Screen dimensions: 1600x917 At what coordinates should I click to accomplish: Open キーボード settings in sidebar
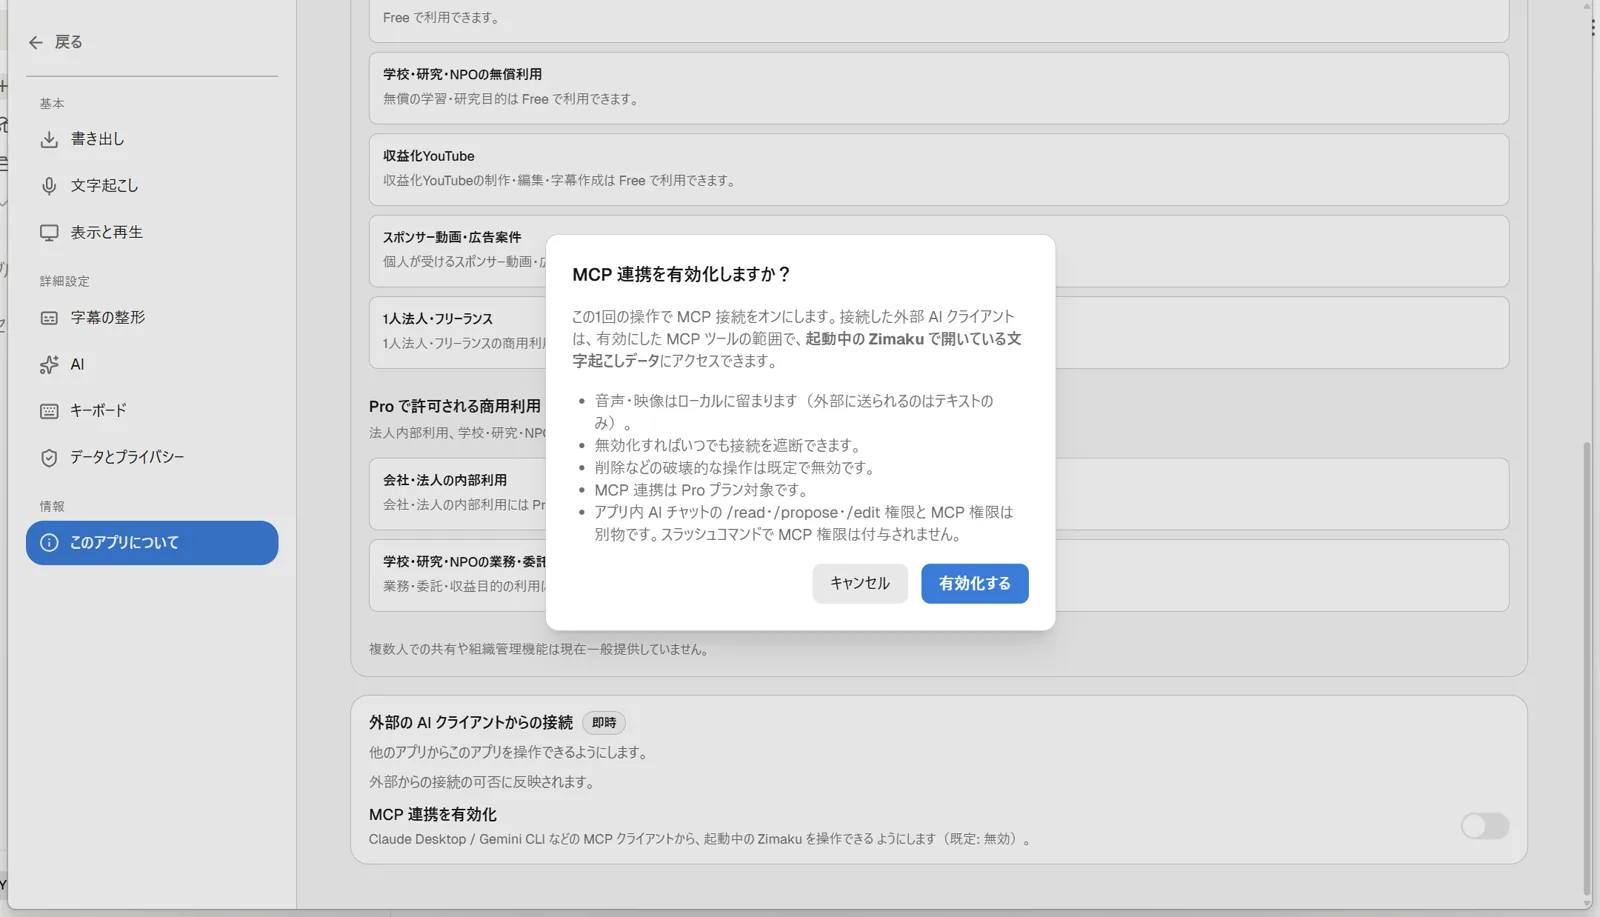pos(152,411)
